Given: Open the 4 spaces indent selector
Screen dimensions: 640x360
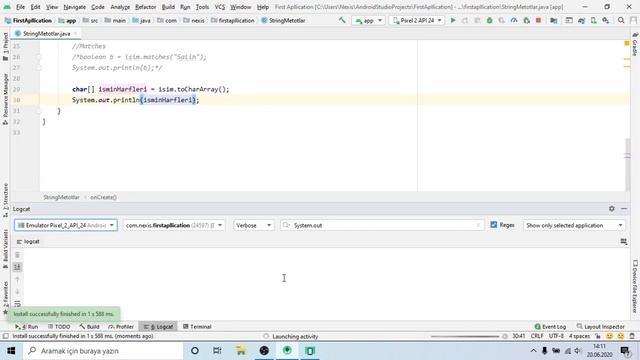Looking at the screenshot, I should click(x=579, y=336).
